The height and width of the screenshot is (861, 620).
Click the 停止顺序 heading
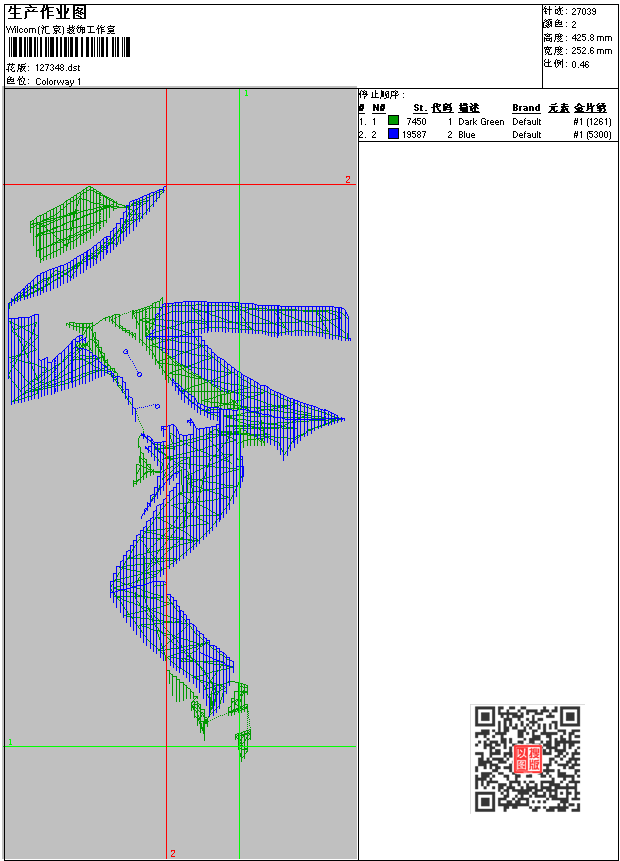pos(382,94)
